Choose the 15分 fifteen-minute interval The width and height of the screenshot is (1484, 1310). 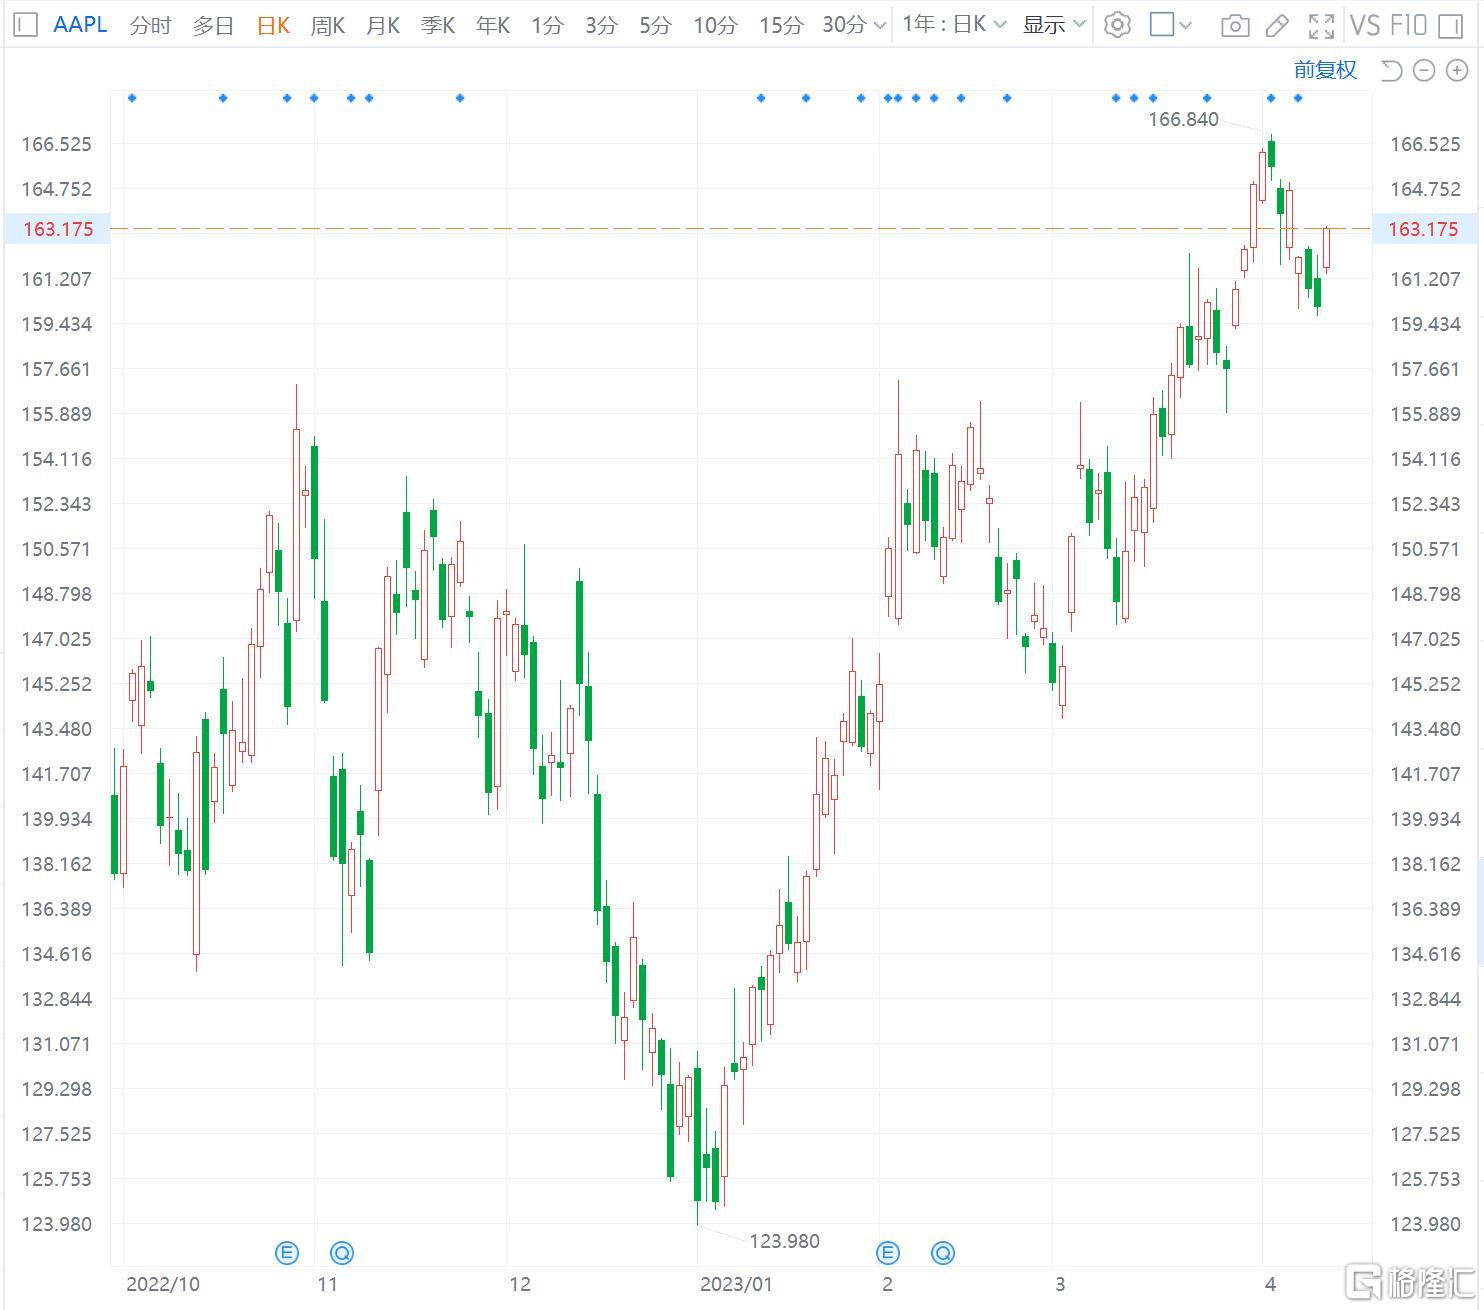tap(781, 25)
